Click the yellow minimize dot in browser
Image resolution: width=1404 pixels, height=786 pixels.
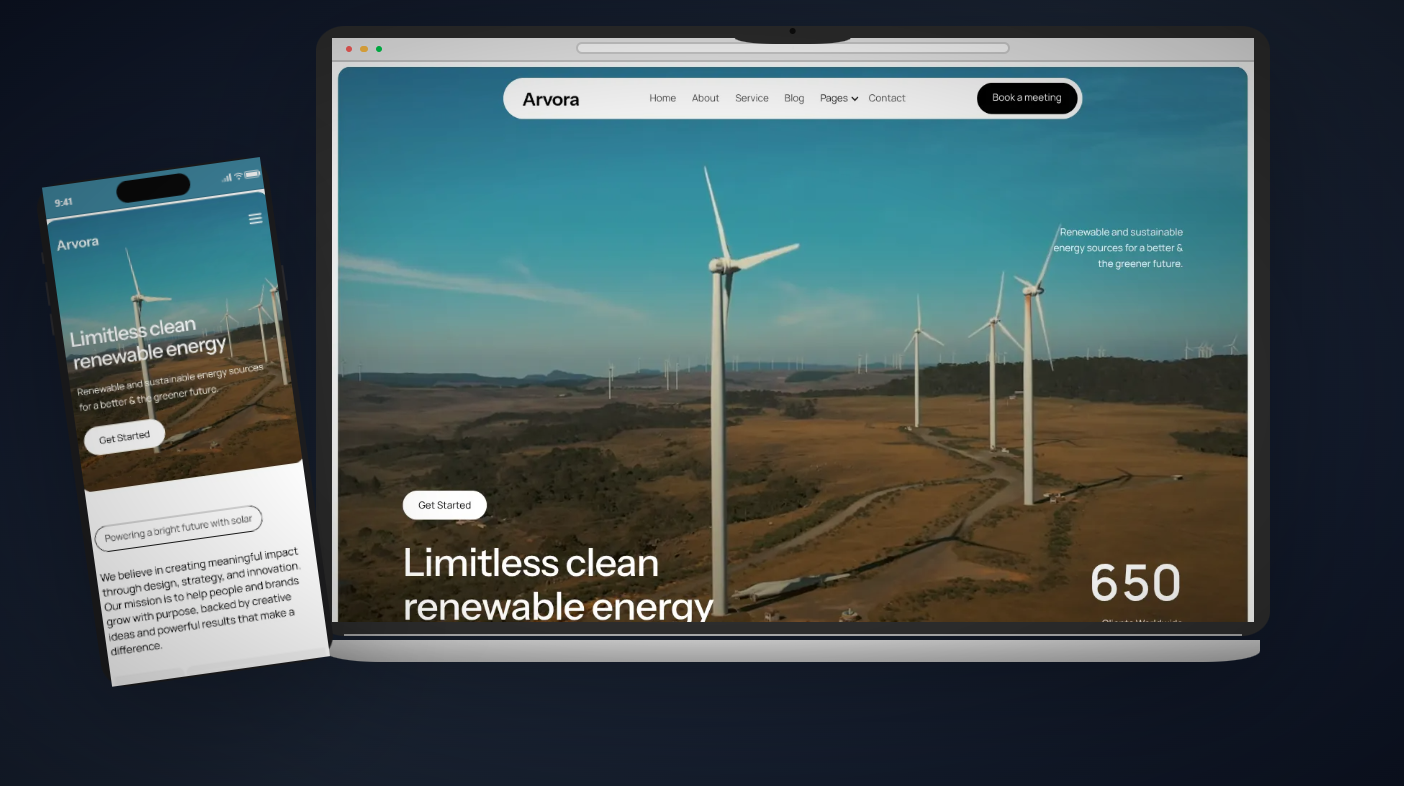coord(364,48)
